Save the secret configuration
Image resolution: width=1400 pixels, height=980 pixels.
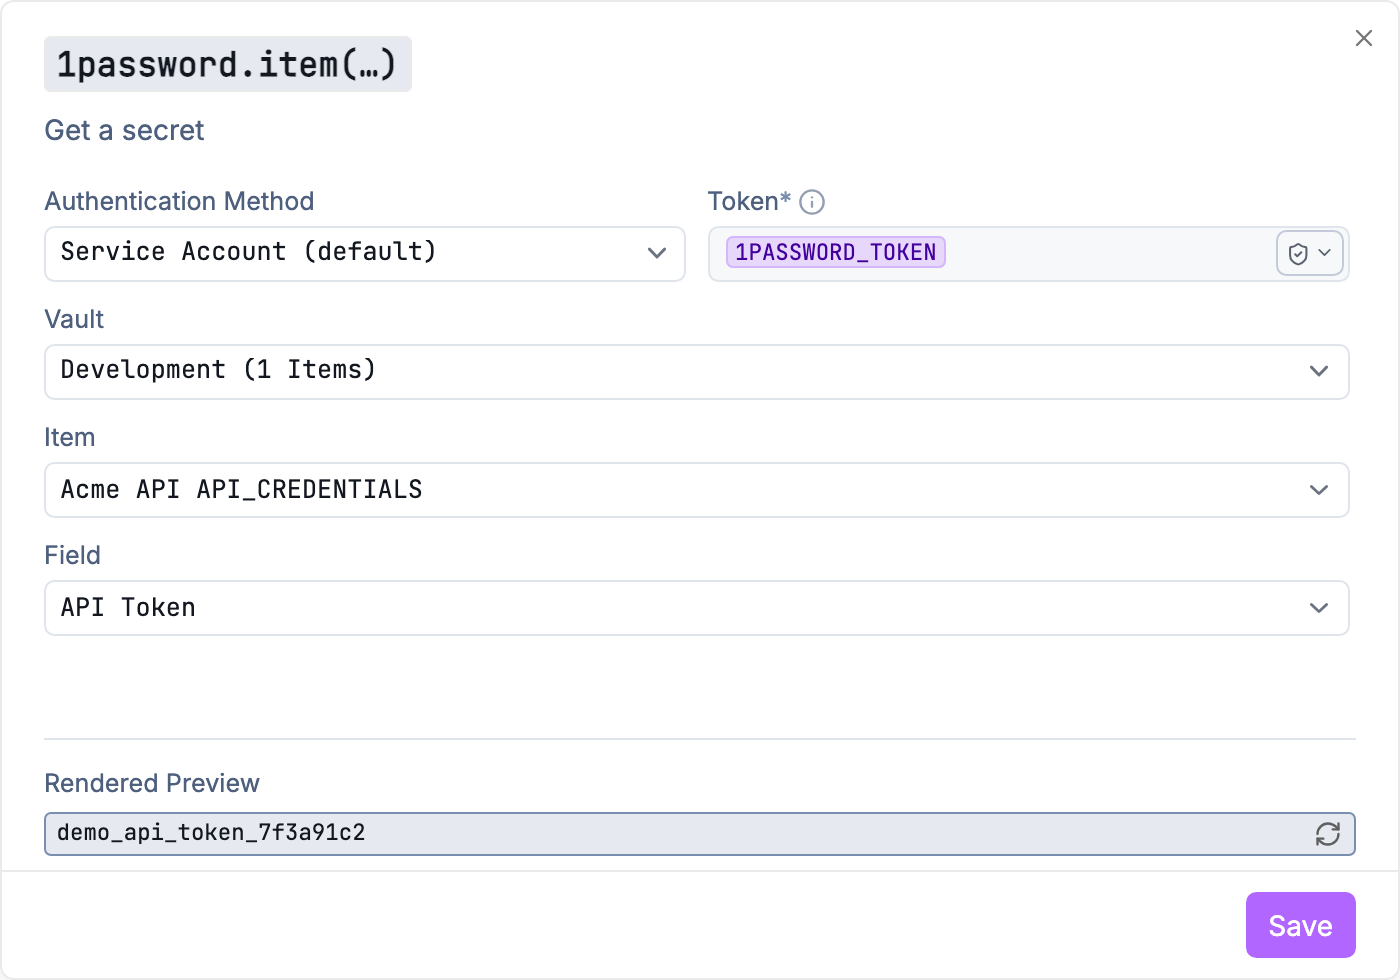1300,925
